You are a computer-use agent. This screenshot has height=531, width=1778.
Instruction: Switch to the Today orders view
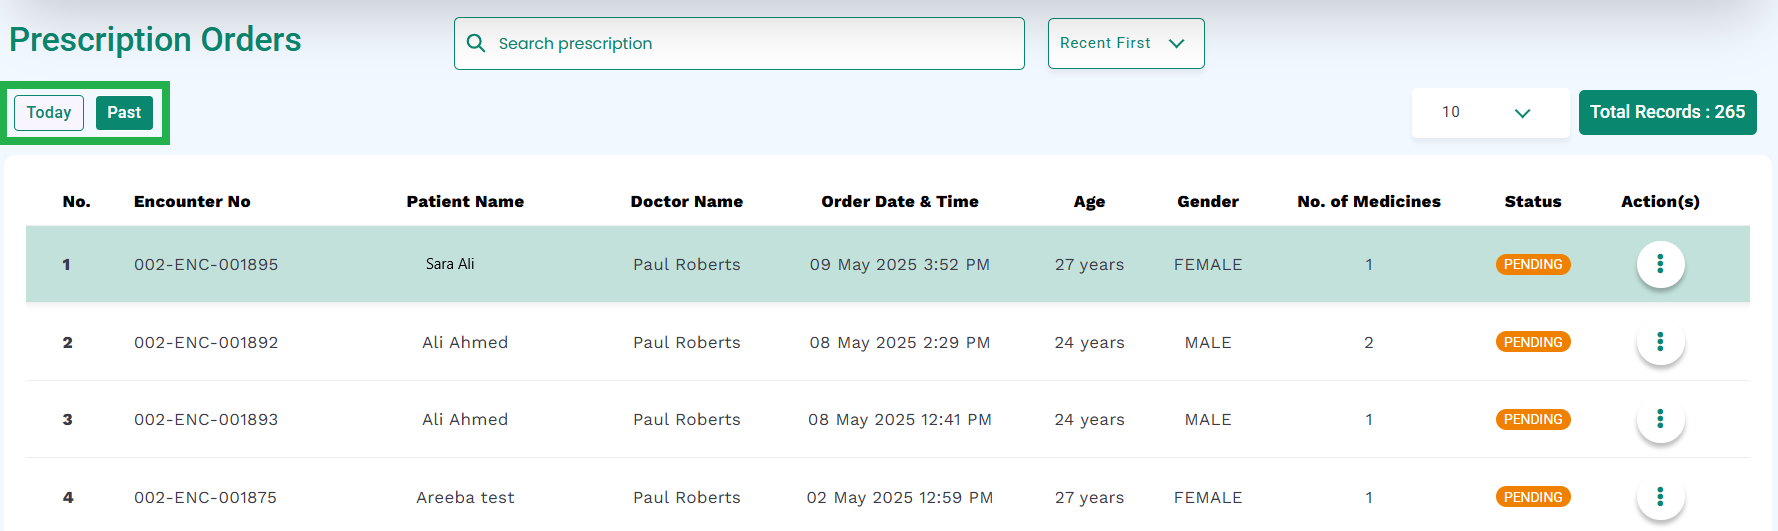tap(49, 113)
